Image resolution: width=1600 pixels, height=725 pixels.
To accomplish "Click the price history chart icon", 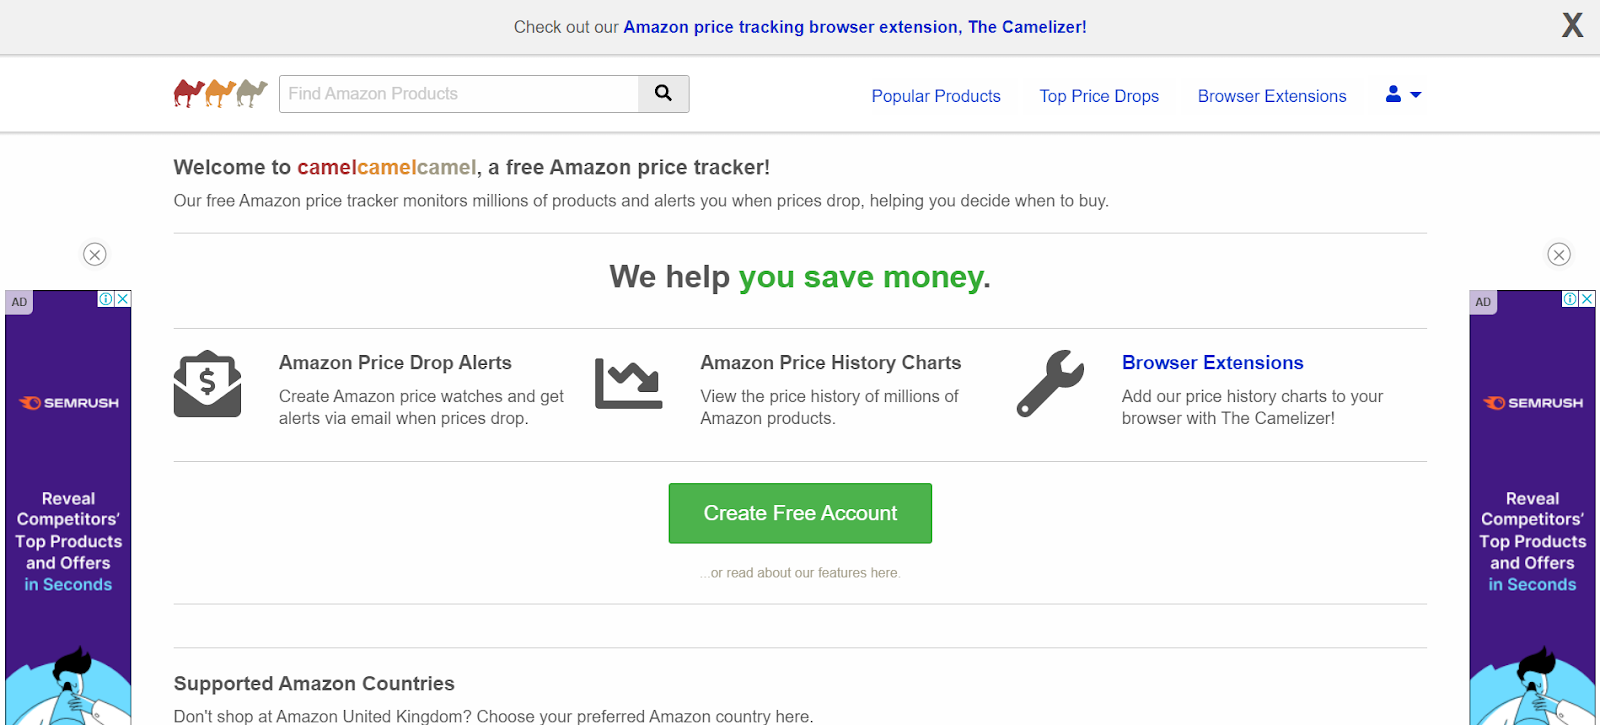I will [628, 384].
